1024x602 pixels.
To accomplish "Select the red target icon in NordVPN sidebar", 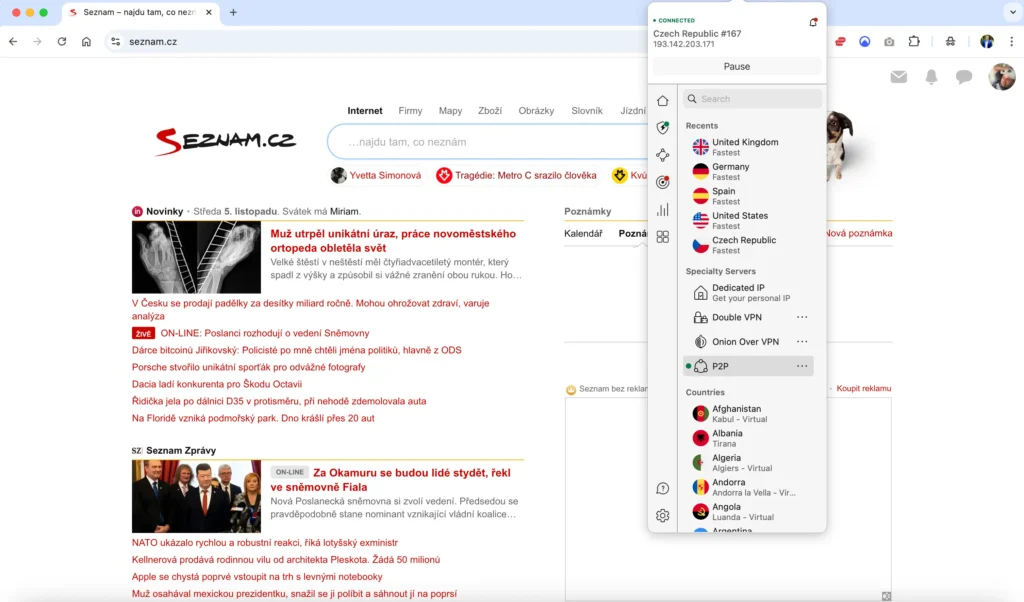I will coord(662,182).
